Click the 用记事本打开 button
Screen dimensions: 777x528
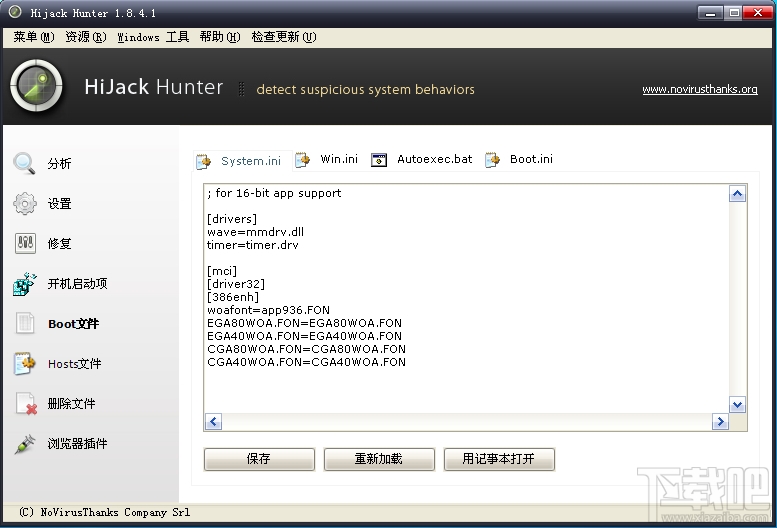[499, 459]
